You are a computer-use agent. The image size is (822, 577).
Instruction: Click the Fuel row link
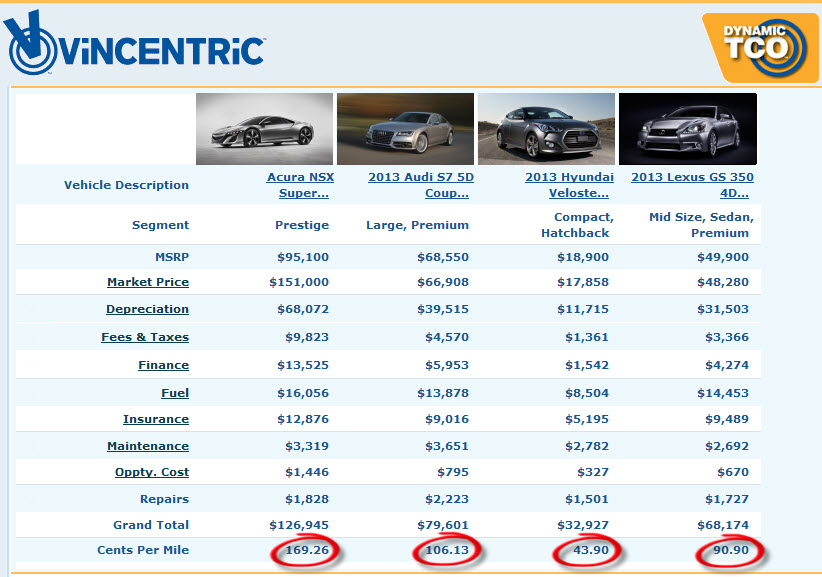click(x=175, y=393)
